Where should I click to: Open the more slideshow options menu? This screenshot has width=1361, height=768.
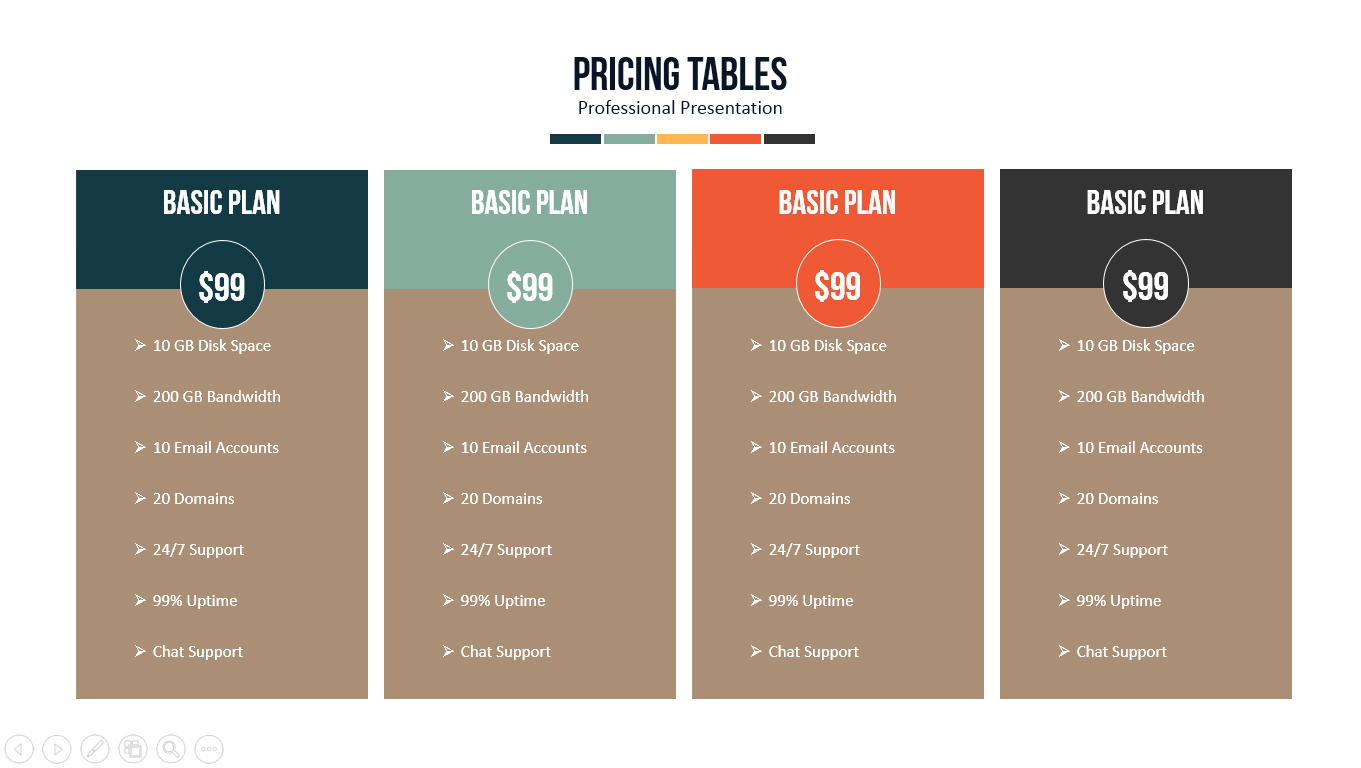209,748
